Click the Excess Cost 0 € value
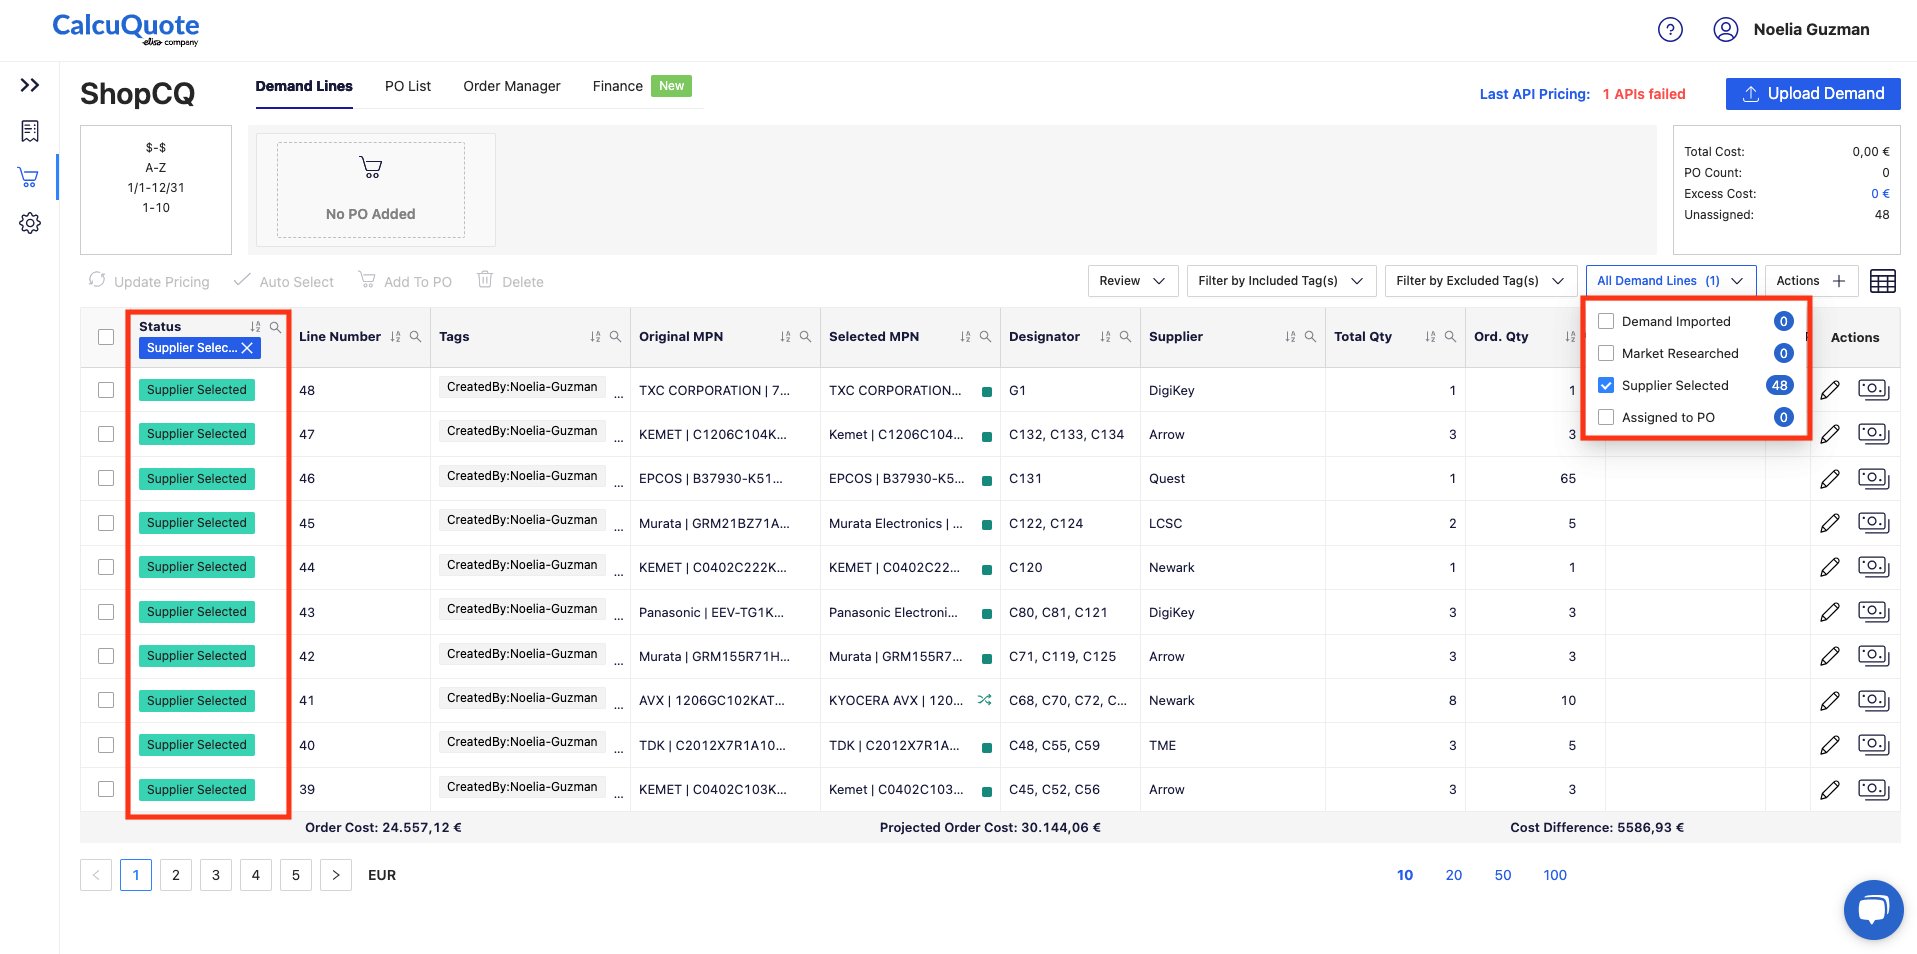1917x954 pixels. (1880, 194)
